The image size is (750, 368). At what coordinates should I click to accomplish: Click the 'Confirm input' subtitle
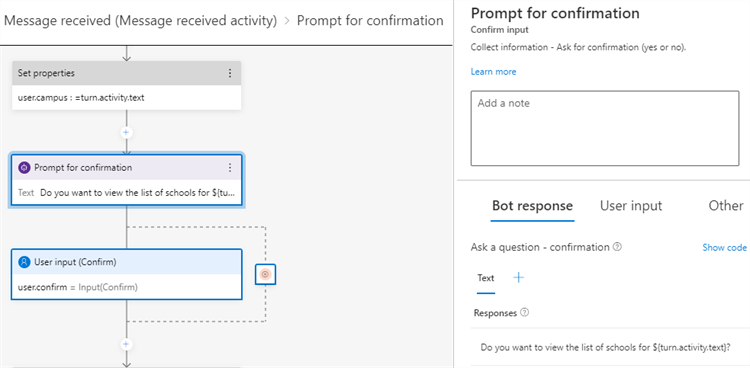point(499,30)
